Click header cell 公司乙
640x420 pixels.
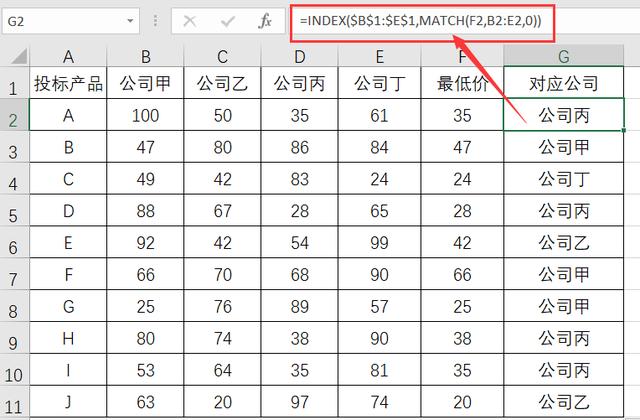click(222, 83)
